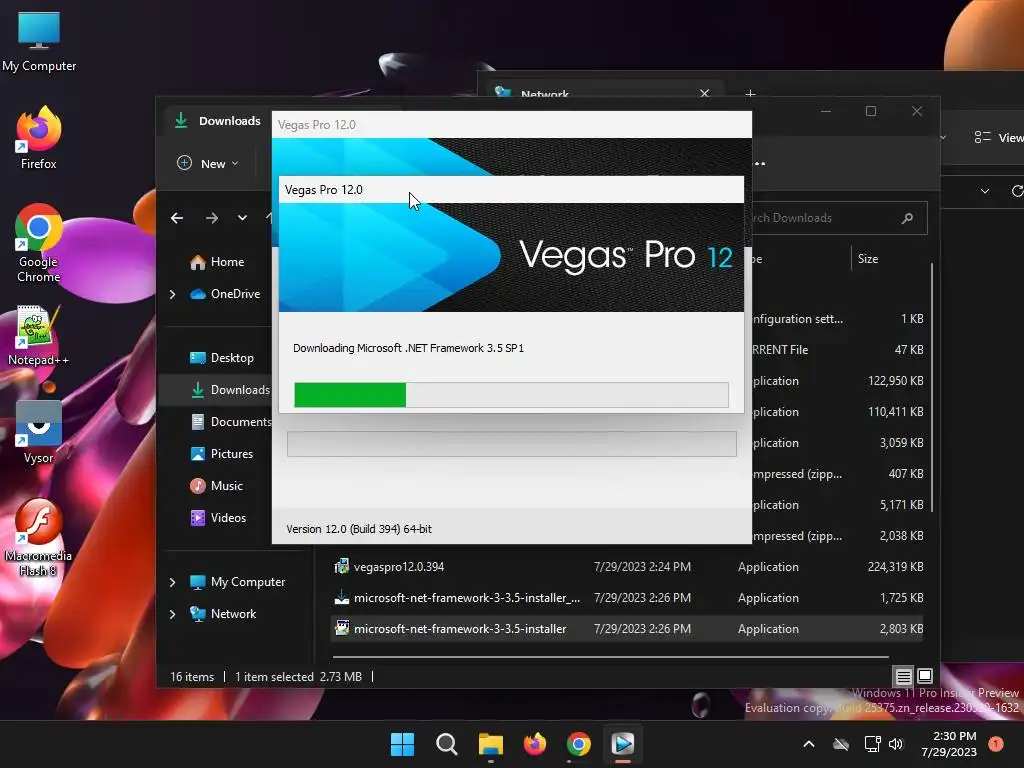This screenshot has width=1024, height=768.
Task: Launch Firefox from desktop shortcut
Action: click(39, 137)
